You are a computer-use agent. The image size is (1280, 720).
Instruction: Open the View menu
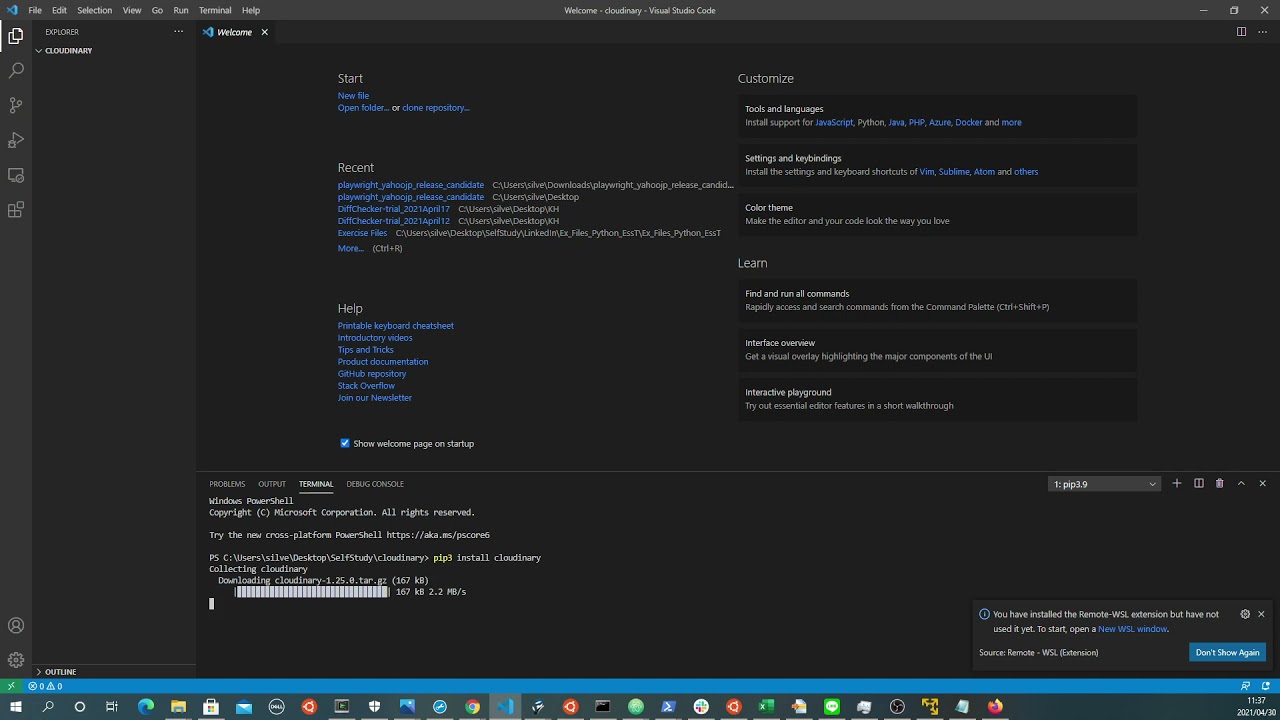coord(132,10)
